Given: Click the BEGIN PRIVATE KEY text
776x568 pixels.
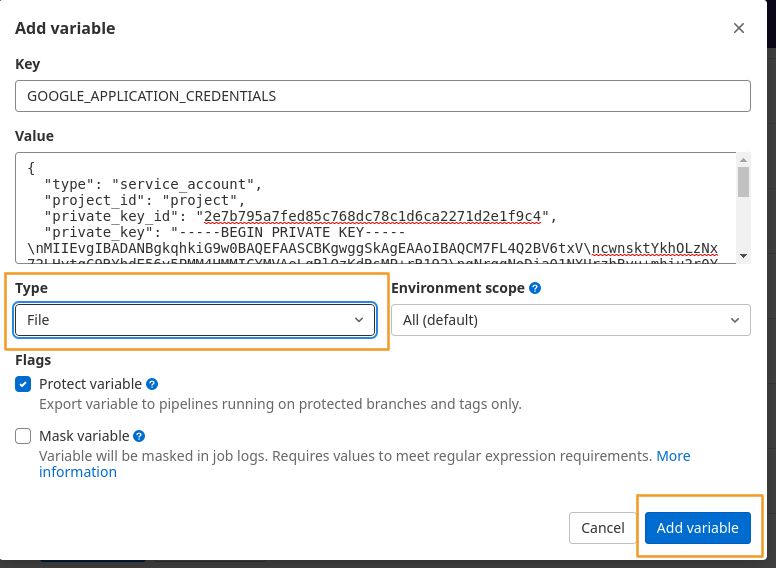Looking at the screenshot, I should click(x=292, y=232).
